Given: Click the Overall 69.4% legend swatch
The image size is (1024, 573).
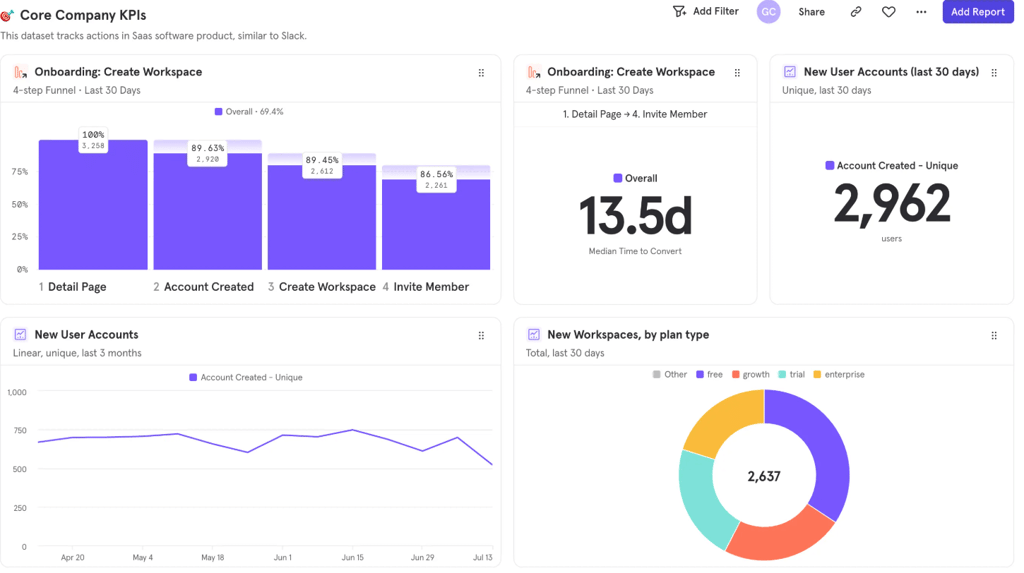Looking at the screenshot, I should pyautogui.click(x=218, y=112).
